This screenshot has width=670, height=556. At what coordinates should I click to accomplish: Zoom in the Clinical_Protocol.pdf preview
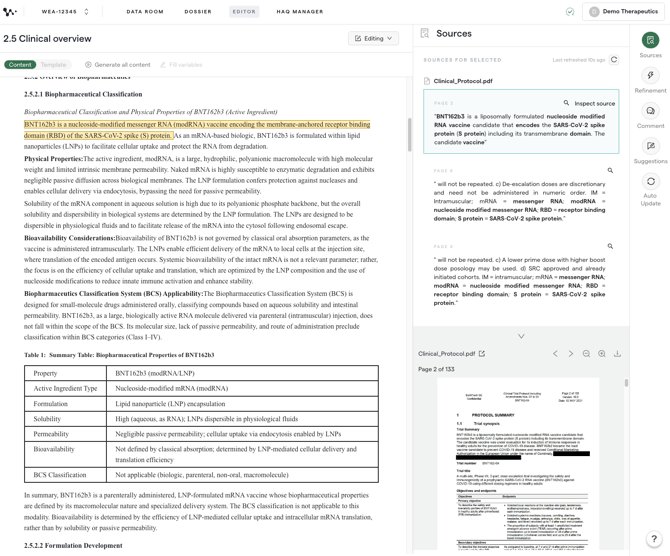click(602, 353)
